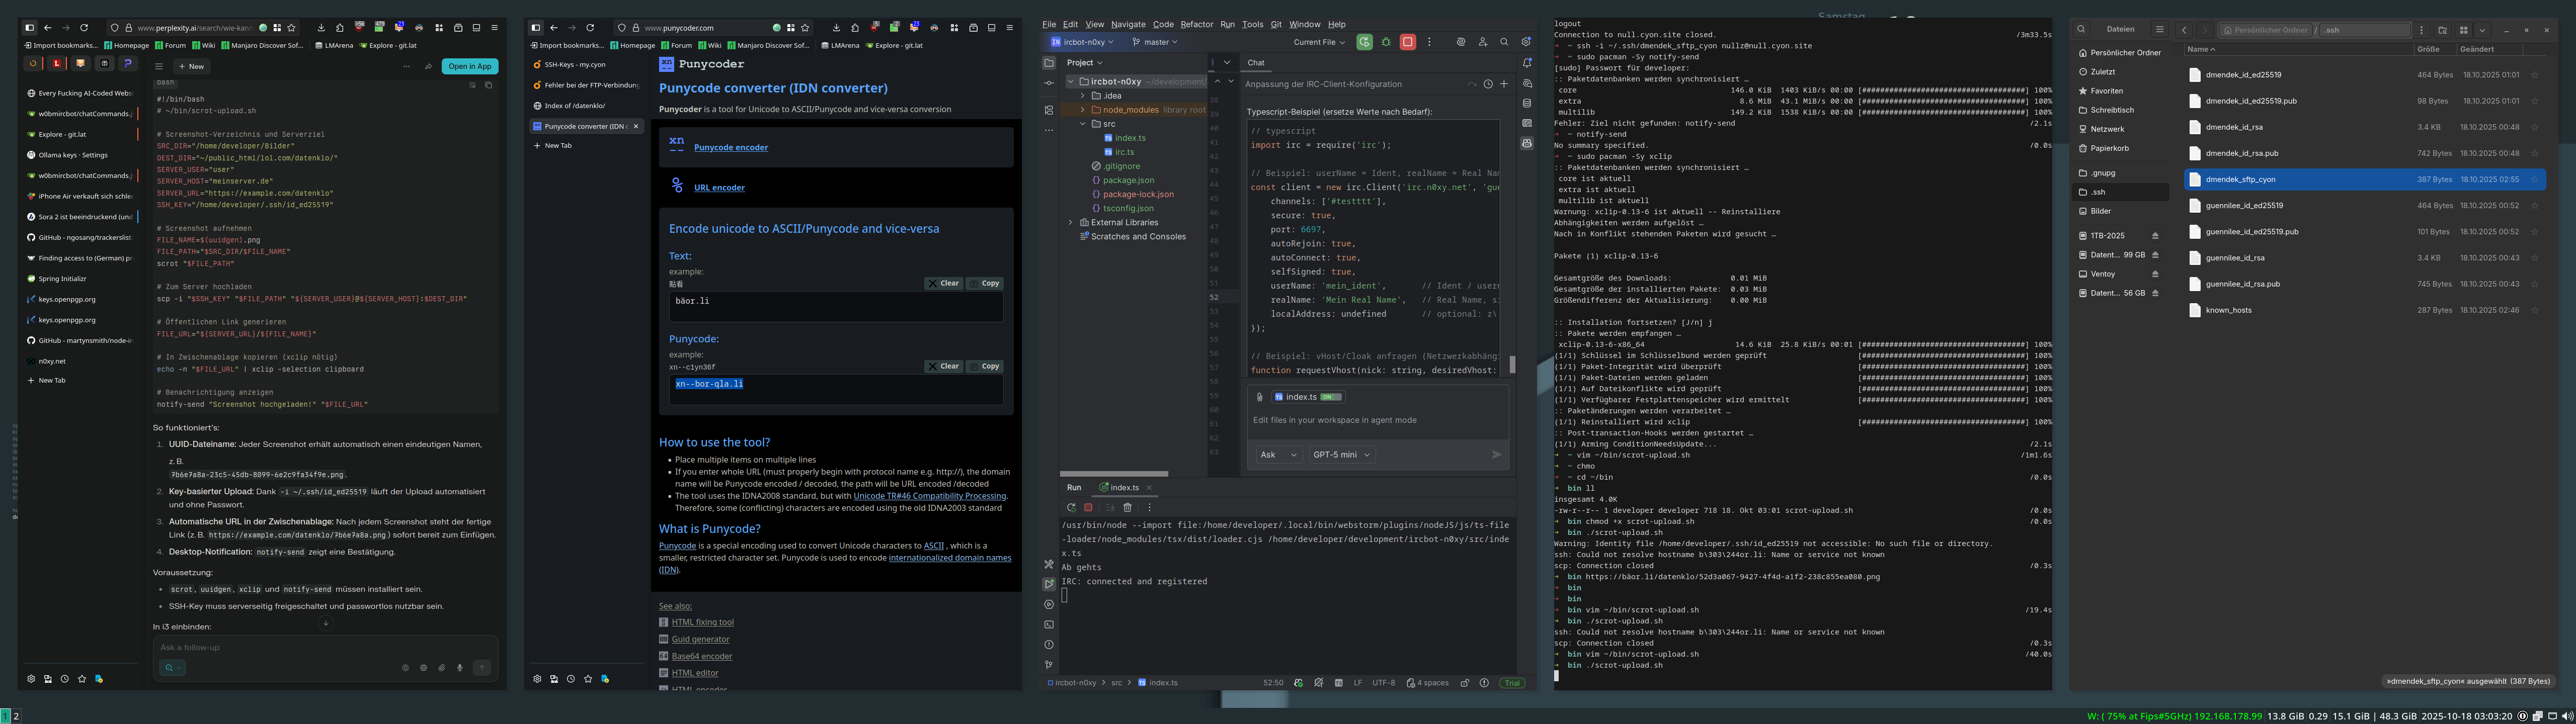The width and height of the screenshot is (2576, 724).
Task: Click the trash icon in Run console toolbar
Action: [x=1127, y=507]
